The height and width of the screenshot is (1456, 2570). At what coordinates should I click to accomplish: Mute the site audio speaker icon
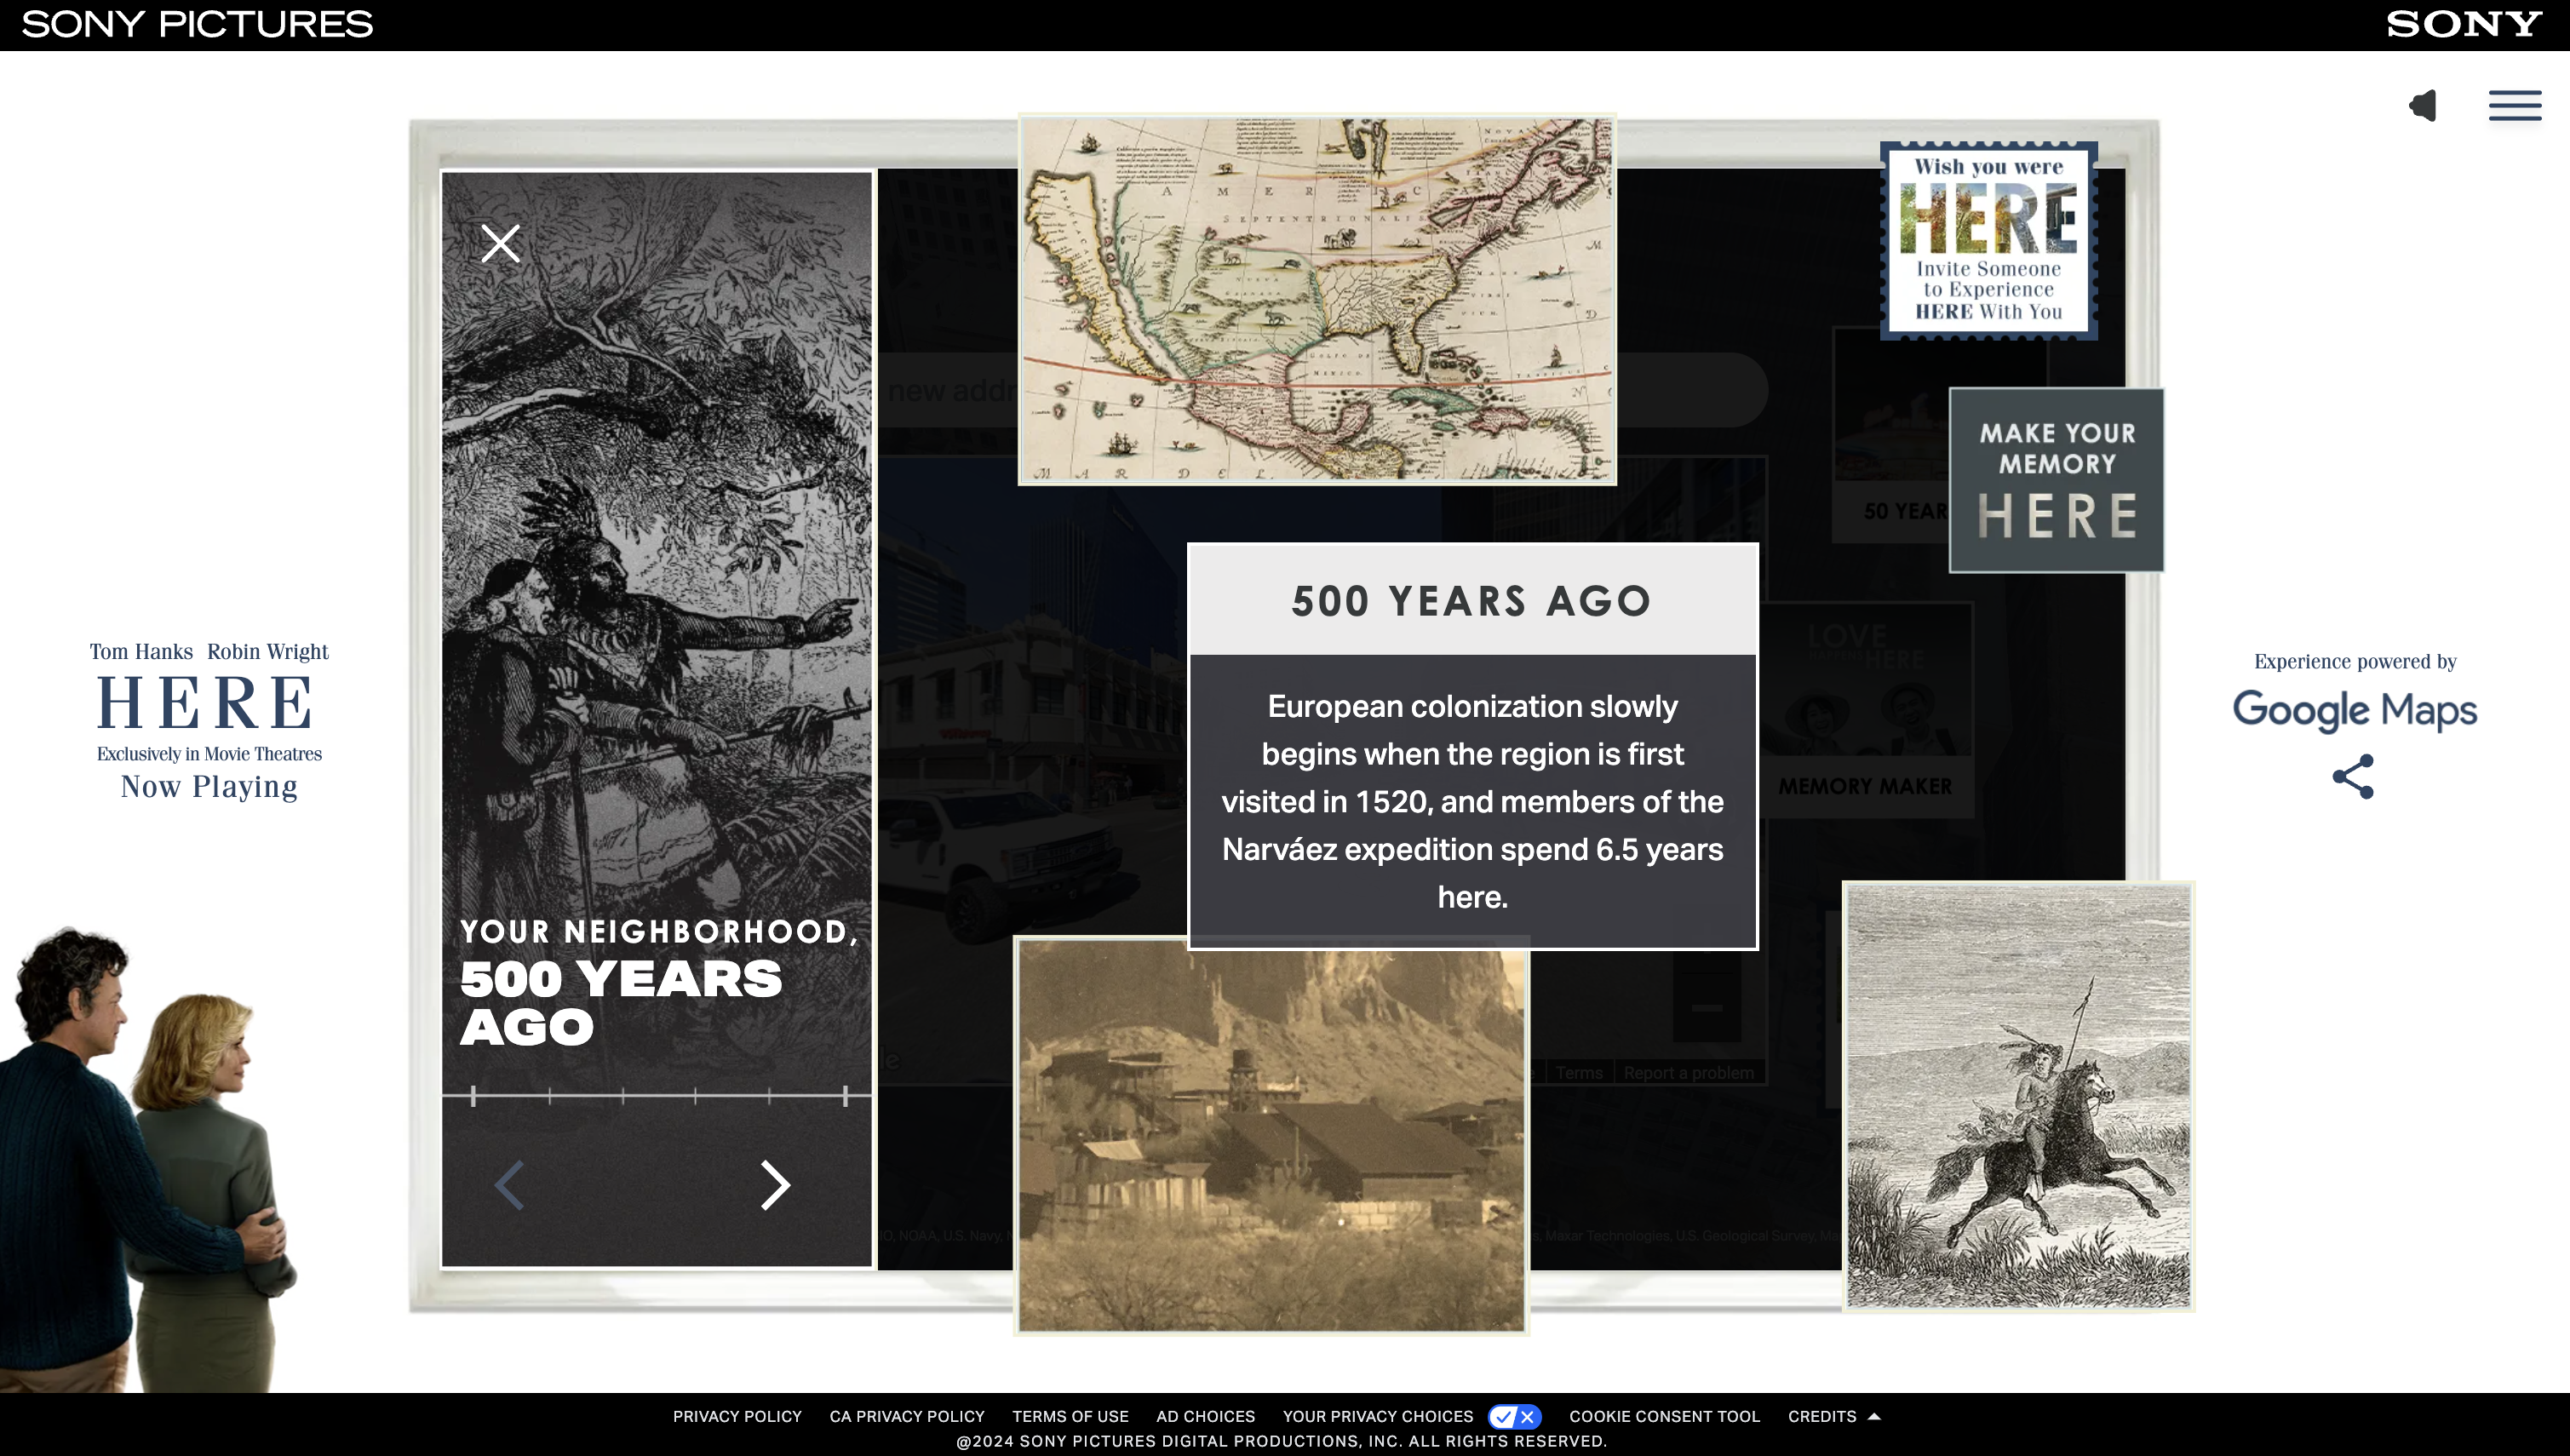[x=2423, y=105]
